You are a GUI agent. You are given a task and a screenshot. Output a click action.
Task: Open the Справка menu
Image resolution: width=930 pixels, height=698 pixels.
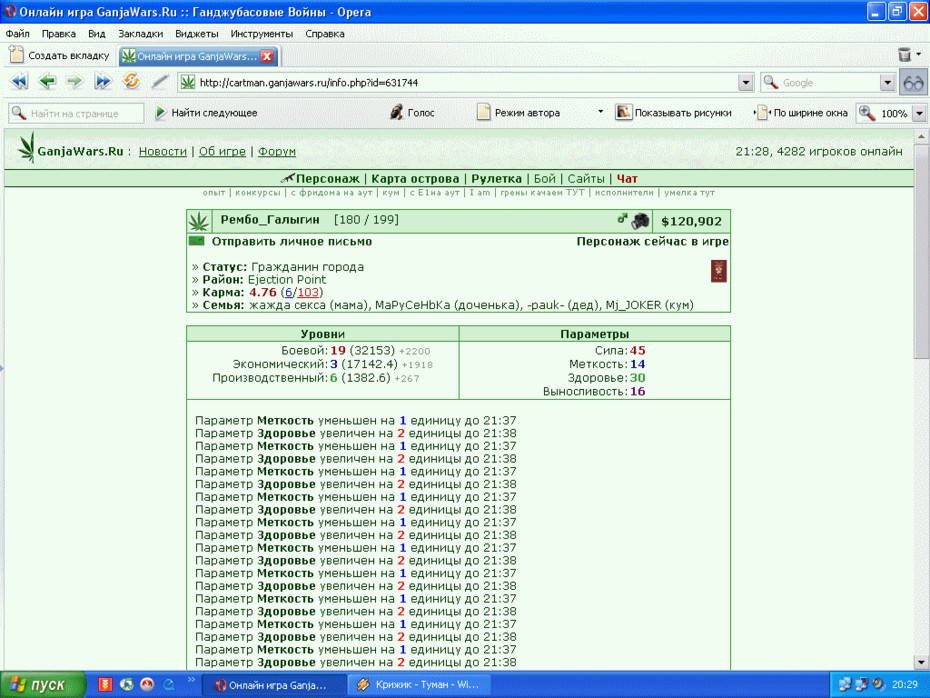point(324,34)
